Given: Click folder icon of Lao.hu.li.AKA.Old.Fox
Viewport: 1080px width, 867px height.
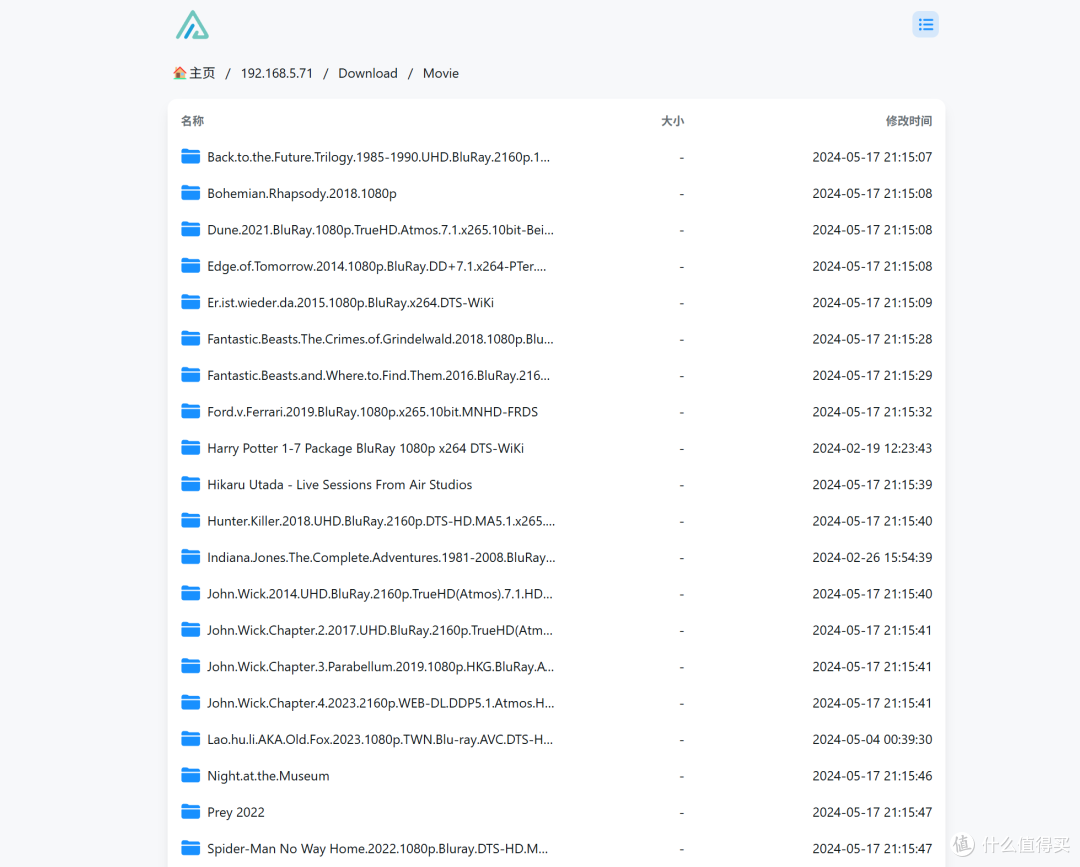Looking at the screenshot, I should (190, 740).
